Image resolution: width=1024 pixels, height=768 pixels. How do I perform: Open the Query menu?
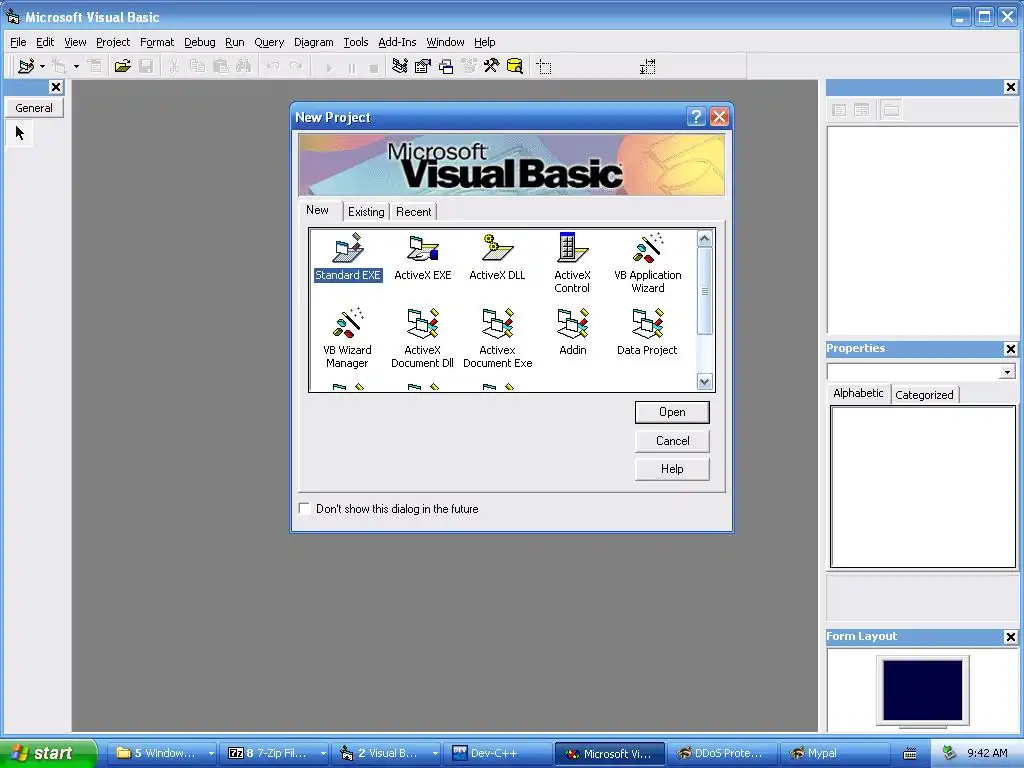click(269, 42)
